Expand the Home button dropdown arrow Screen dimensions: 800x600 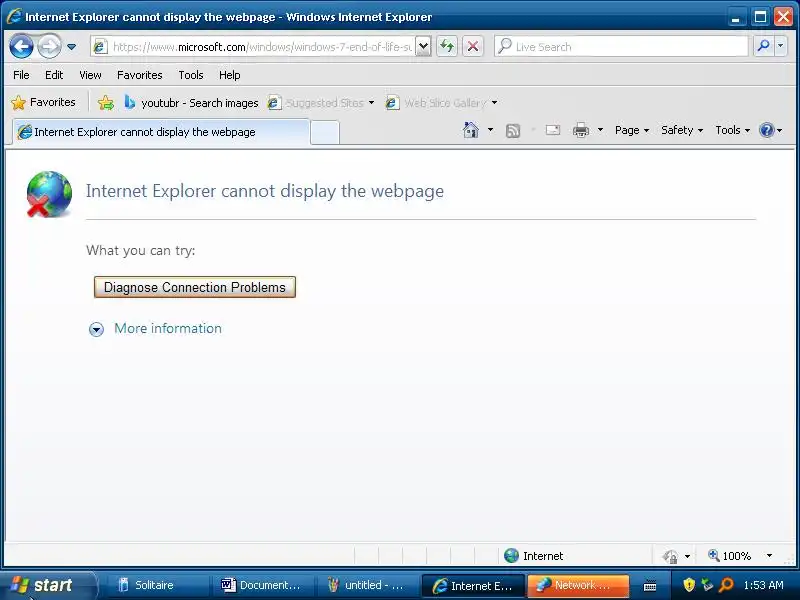[490, 130]
